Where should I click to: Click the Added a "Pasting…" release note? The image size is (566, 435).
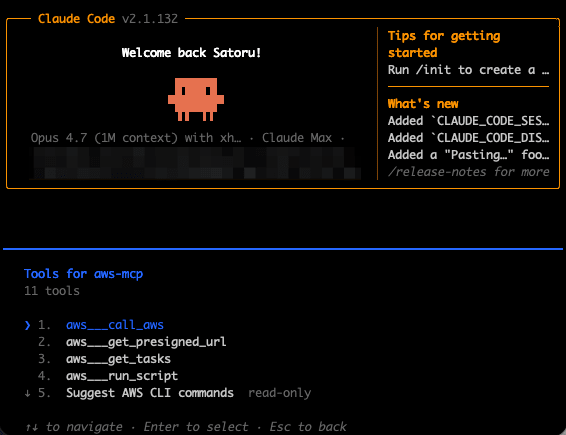point(469,155)
